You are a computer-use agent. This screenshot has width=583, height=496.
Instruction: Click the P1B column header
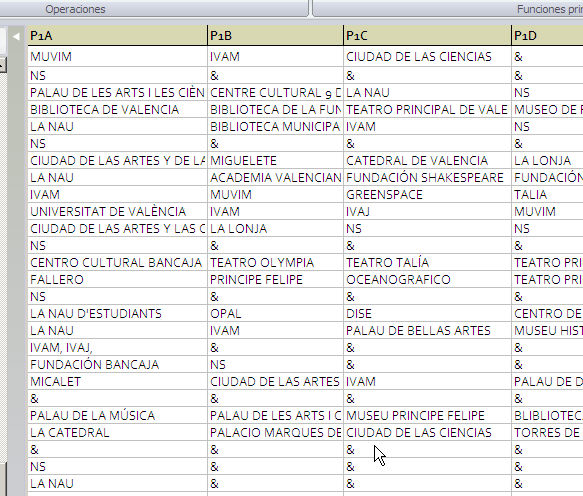(276, 36)
